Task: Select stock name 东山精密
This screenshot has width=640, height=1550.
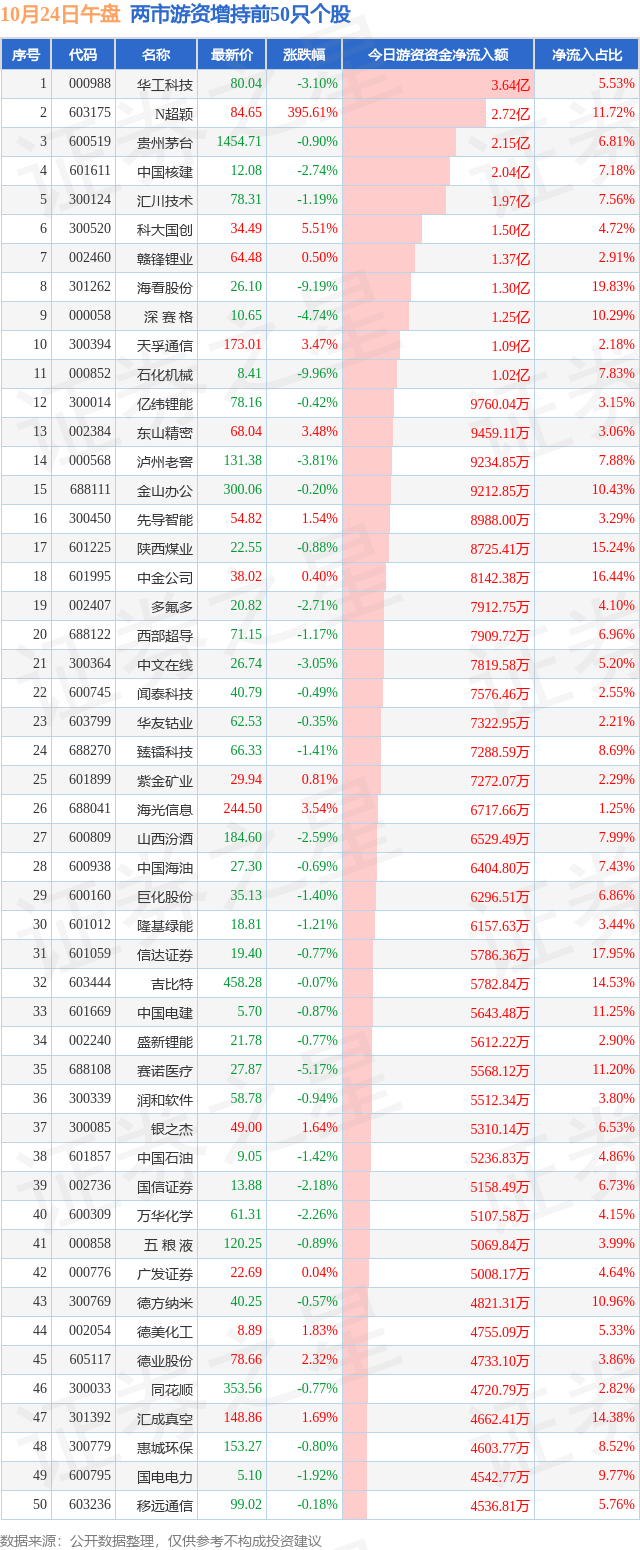Action: click(x=165, y=432)
